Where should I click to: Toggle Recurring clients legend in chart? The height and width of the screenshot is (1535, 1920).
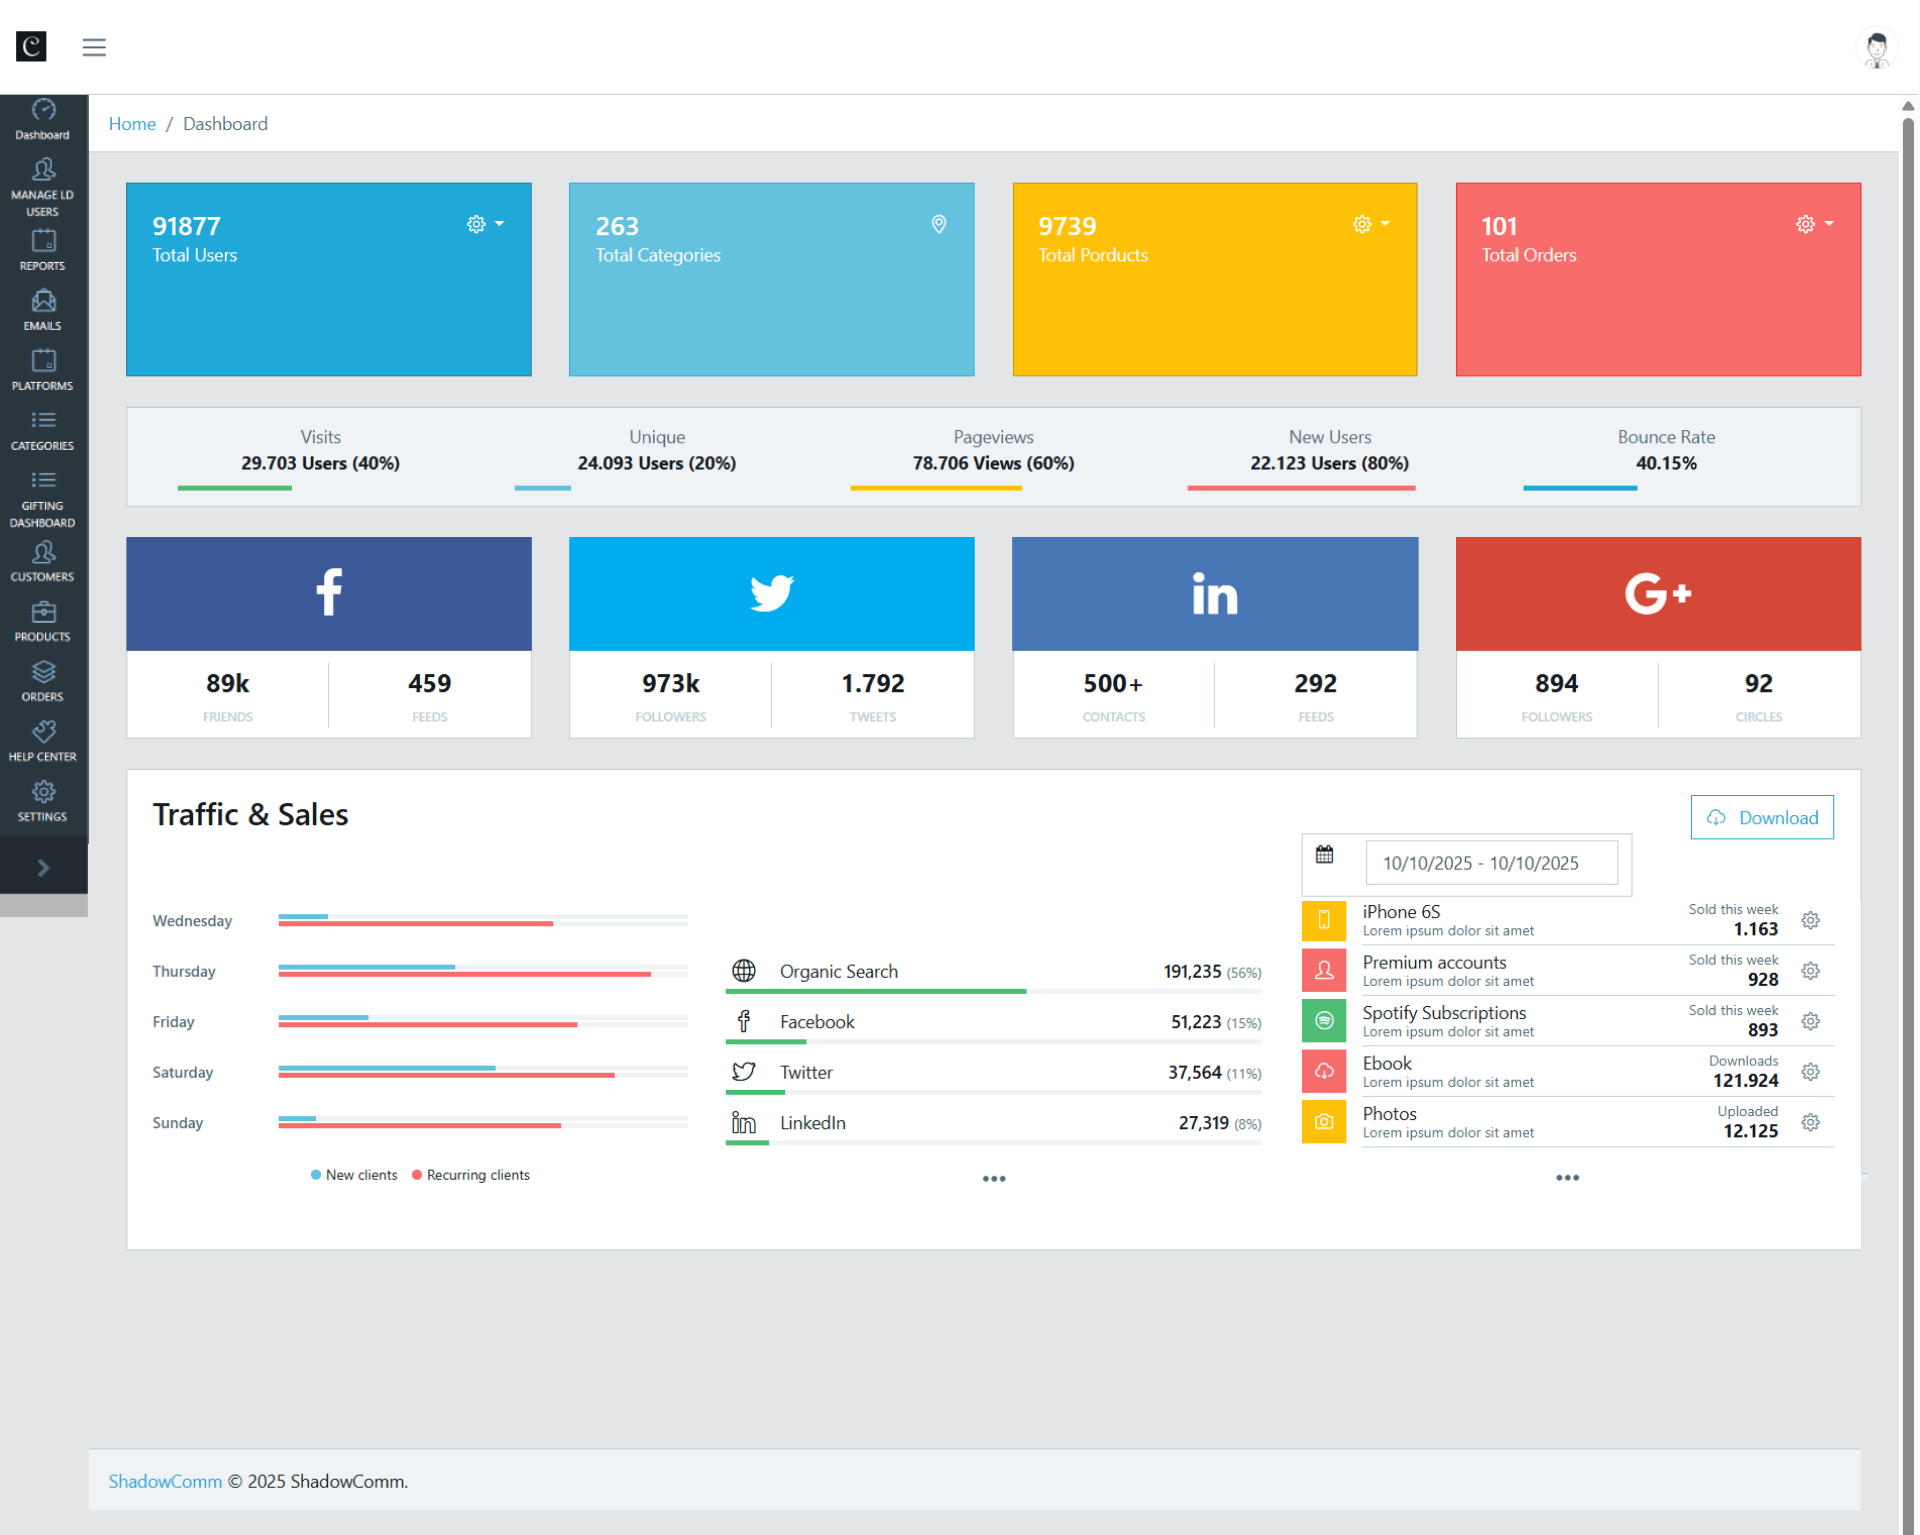coord(471,1175)
